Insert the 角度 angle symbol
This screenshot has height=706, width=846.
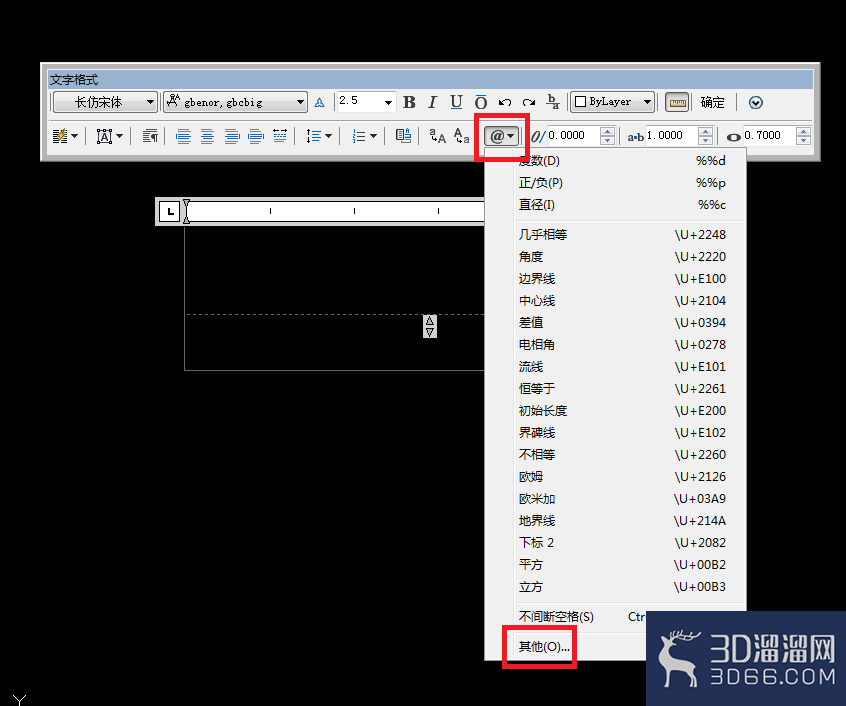[x=622, y=257]
